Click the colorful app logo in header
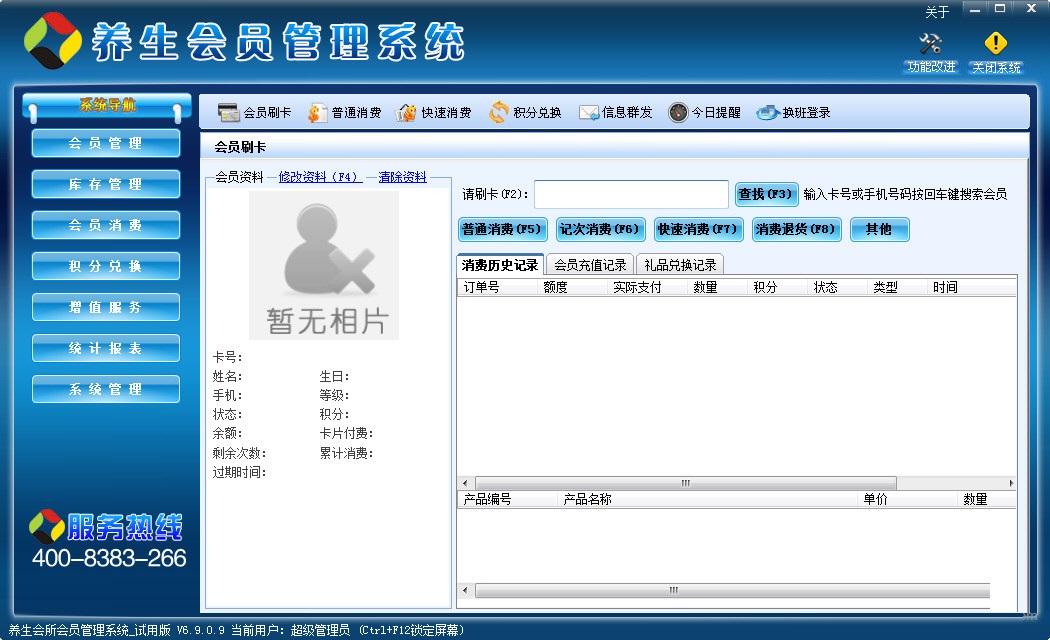Image resolution: width=1050 pixels, height=640 pixels. tap(52, 41)
